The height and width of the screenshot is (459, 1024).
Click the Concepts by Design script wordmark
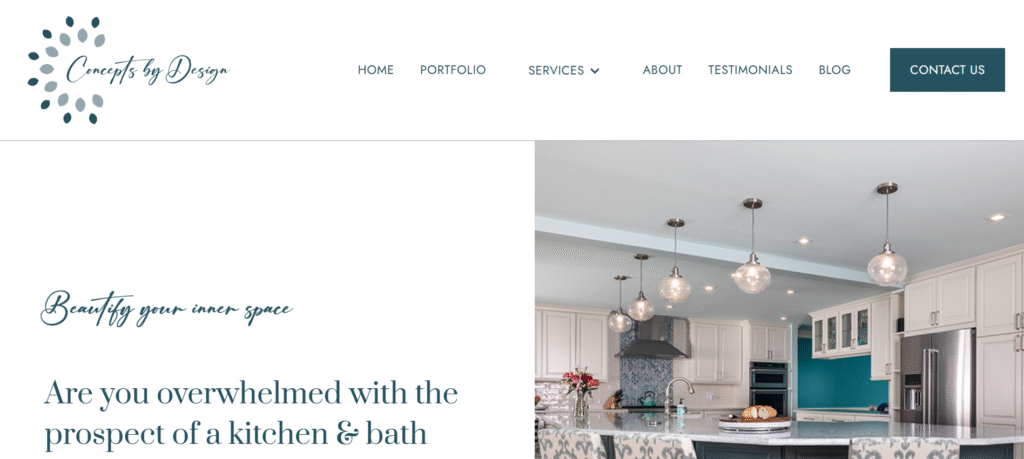click(148, 70)
